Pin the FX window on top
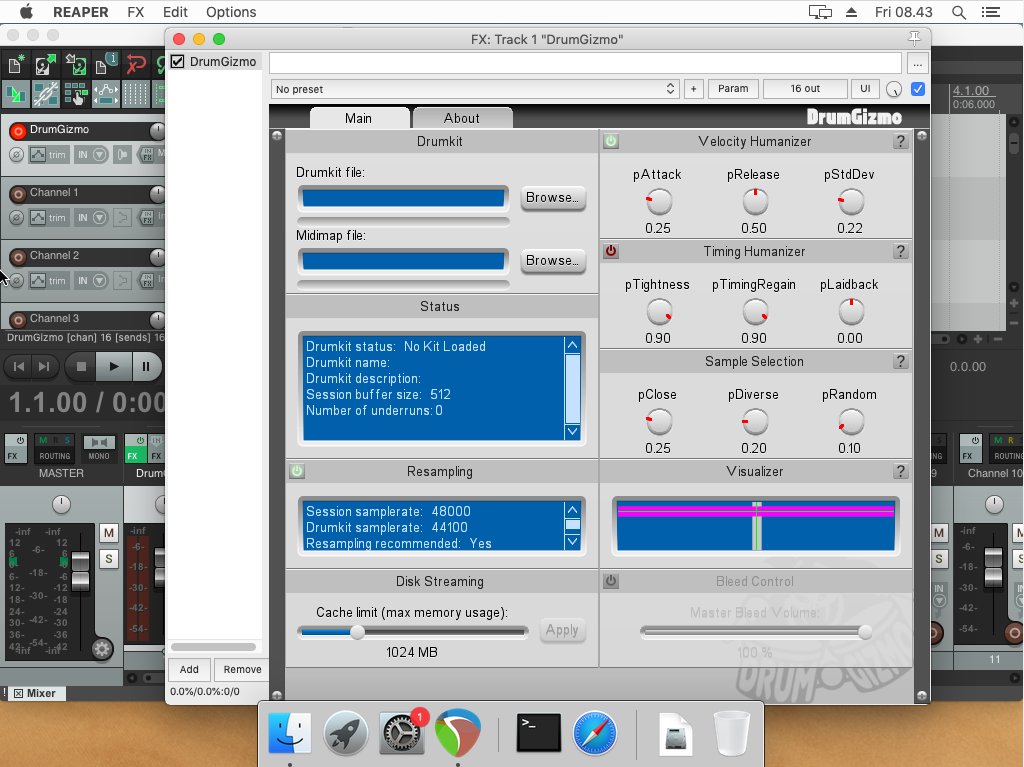This screenshot has width=1024, height=767. click(914, 39)
